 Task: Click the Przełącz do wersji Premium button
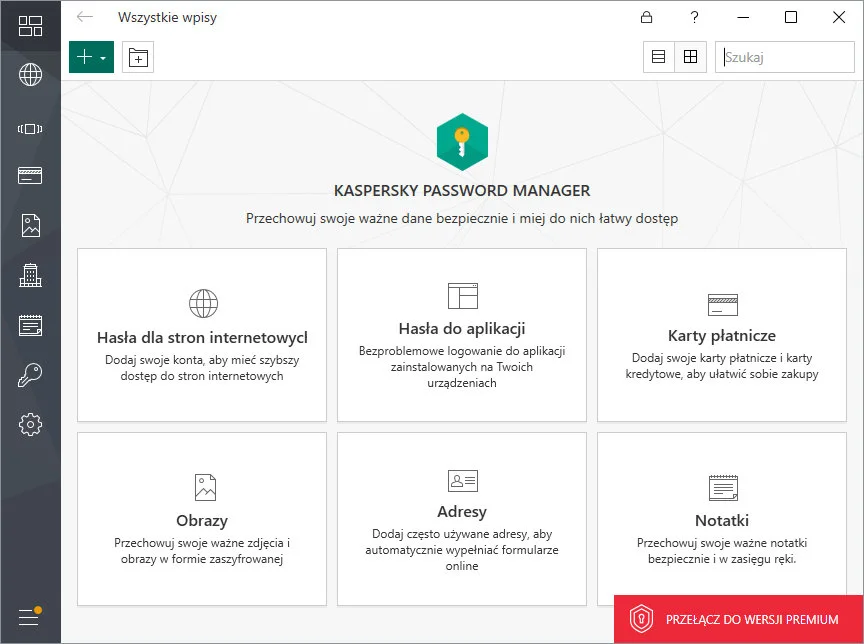(738, 620)
